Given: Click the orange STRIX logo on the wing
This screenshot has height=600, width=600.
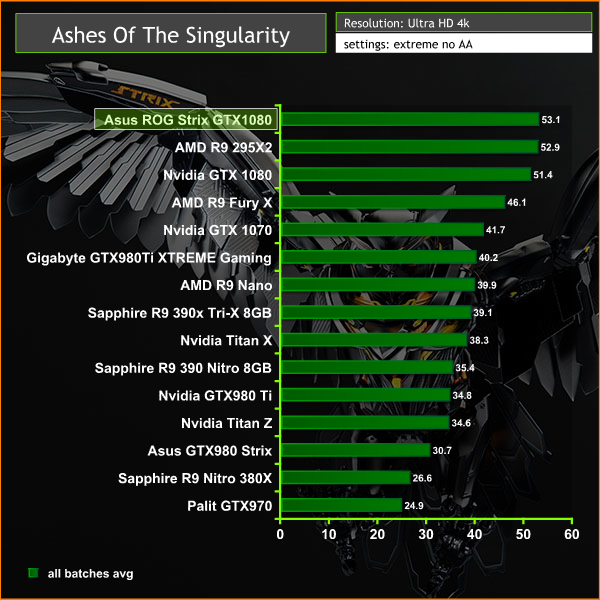Looking at the screenshot, I should click(143, 97).
